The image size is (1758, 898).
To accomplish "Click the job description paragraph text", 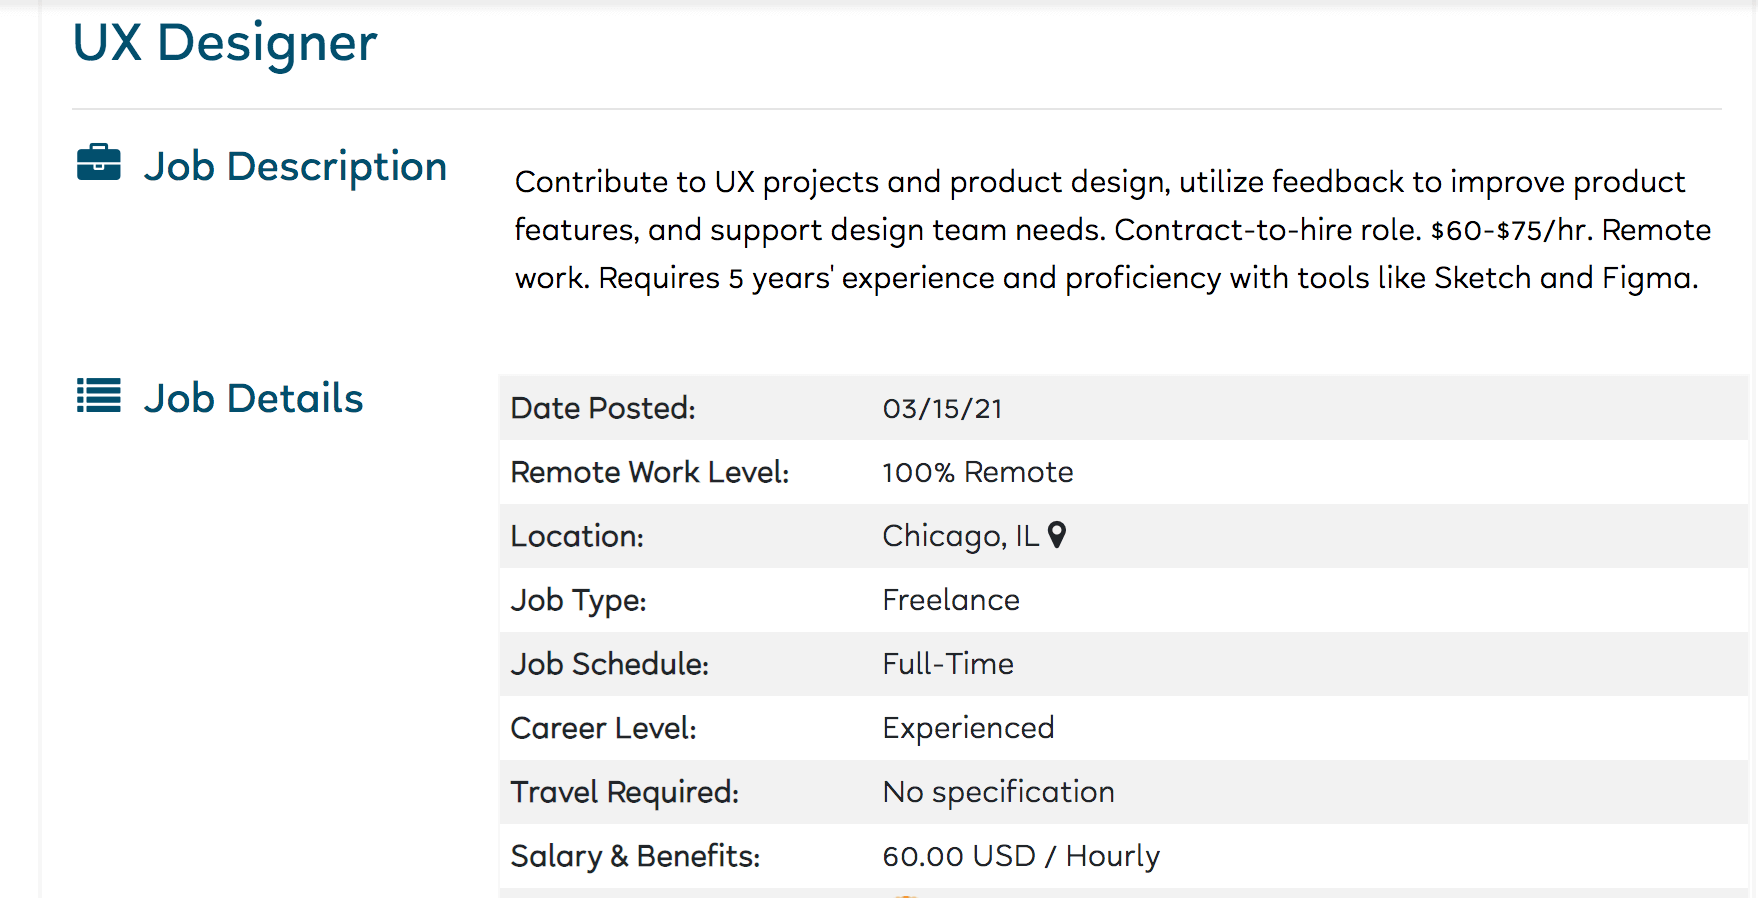I will [1112, 230].
